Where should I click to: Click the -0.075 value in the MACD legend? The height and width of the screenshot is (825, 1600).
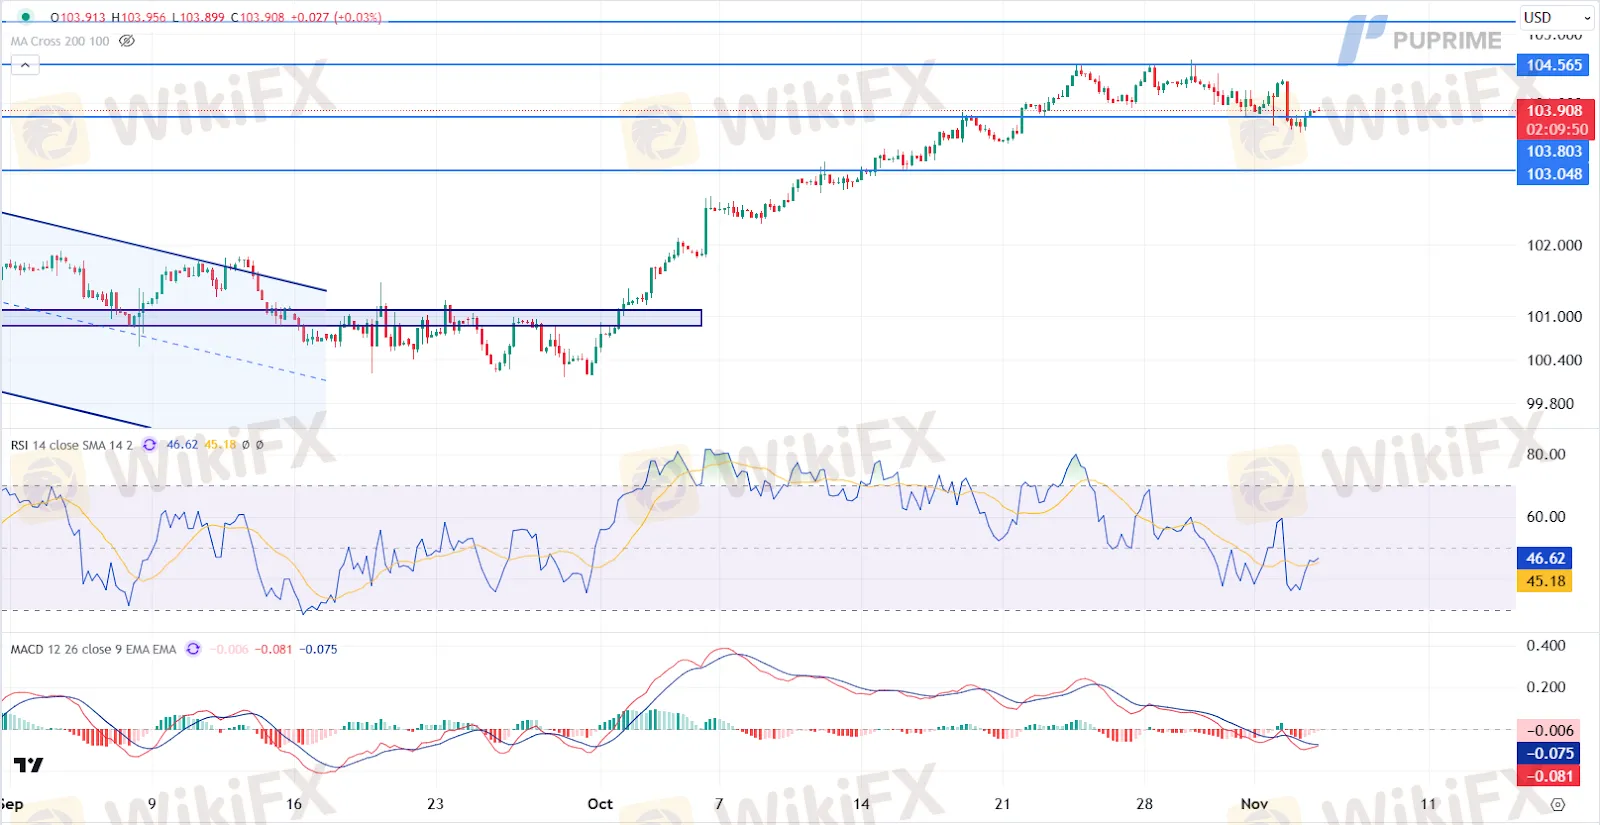(319, 649)
